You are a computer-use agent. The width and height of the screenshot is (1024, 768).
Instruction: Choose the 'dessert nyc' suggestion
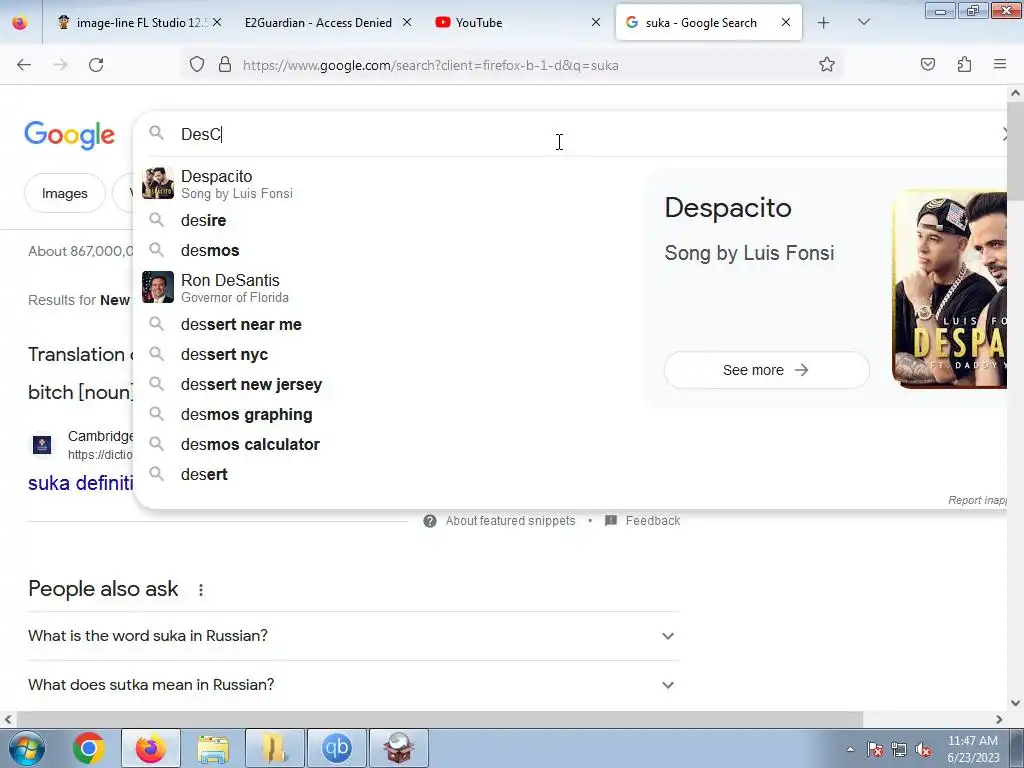tap(392, 355)
